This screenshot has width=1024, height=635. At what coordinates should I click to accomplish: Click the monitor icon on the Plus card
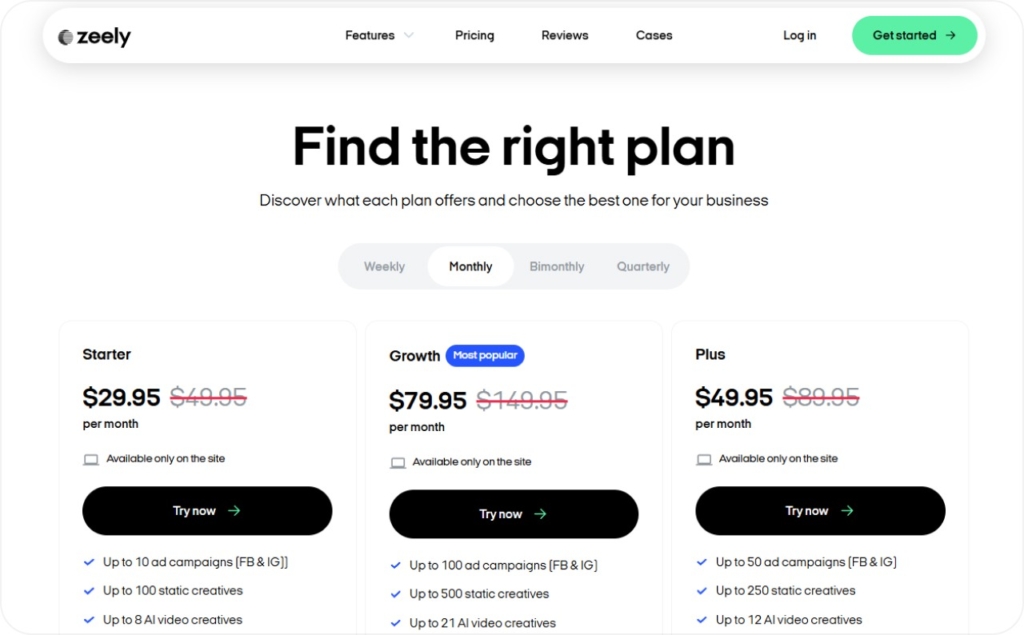[x=704, y=458]
